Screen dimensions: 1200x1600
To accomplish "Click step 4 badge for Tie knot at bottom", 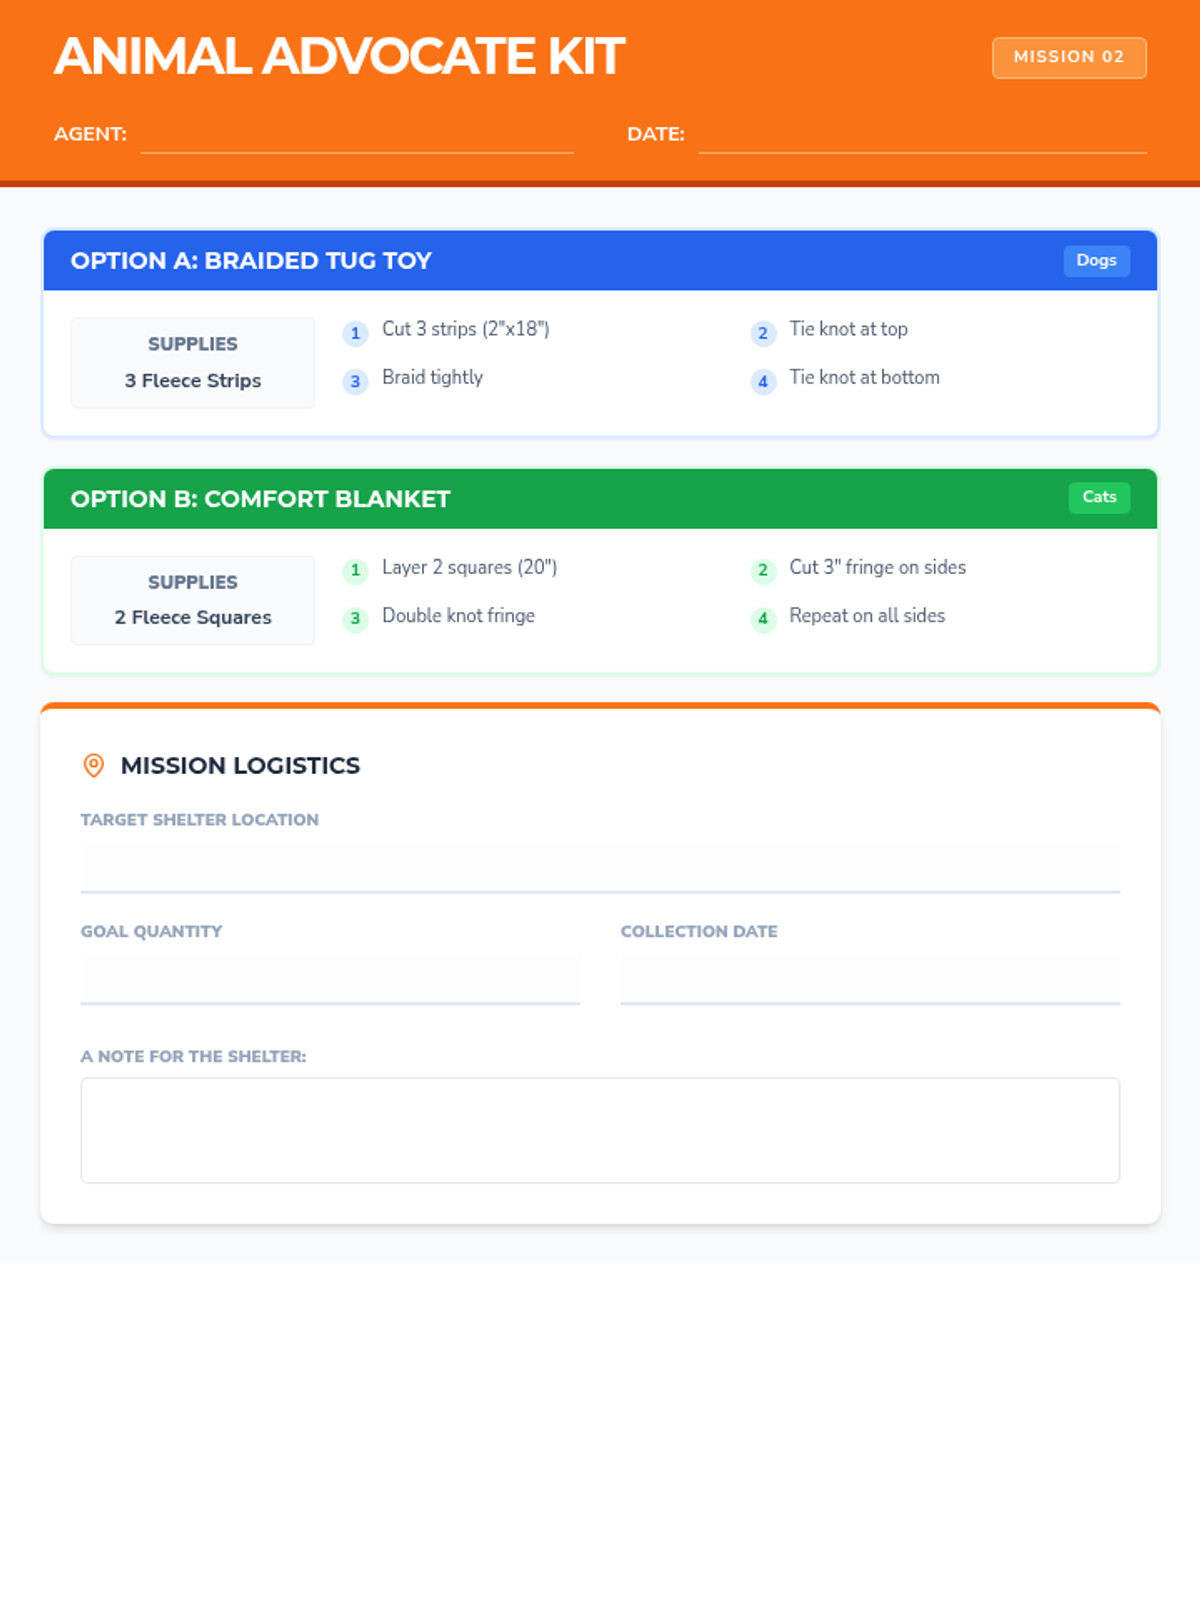I will point(763,381).
